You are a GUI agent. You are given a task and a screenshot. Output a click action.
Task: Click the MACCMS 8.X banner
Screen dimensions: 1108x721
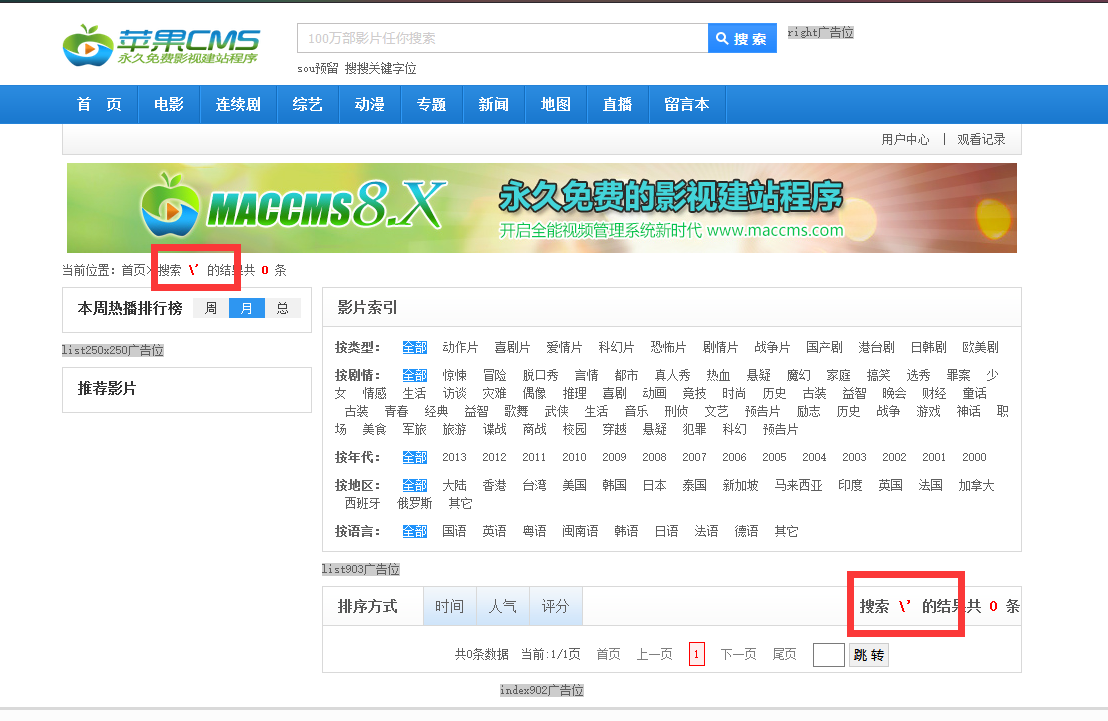pyautogui.click(x=542, y=208)
